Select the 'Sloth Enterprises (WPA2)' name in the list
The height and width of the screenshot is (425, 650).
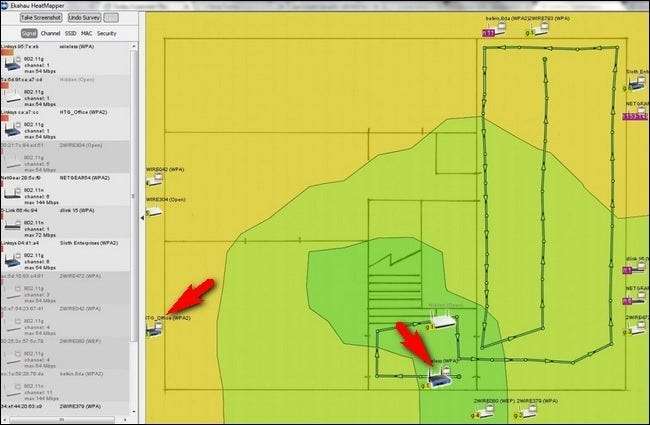tap(89, 243)
